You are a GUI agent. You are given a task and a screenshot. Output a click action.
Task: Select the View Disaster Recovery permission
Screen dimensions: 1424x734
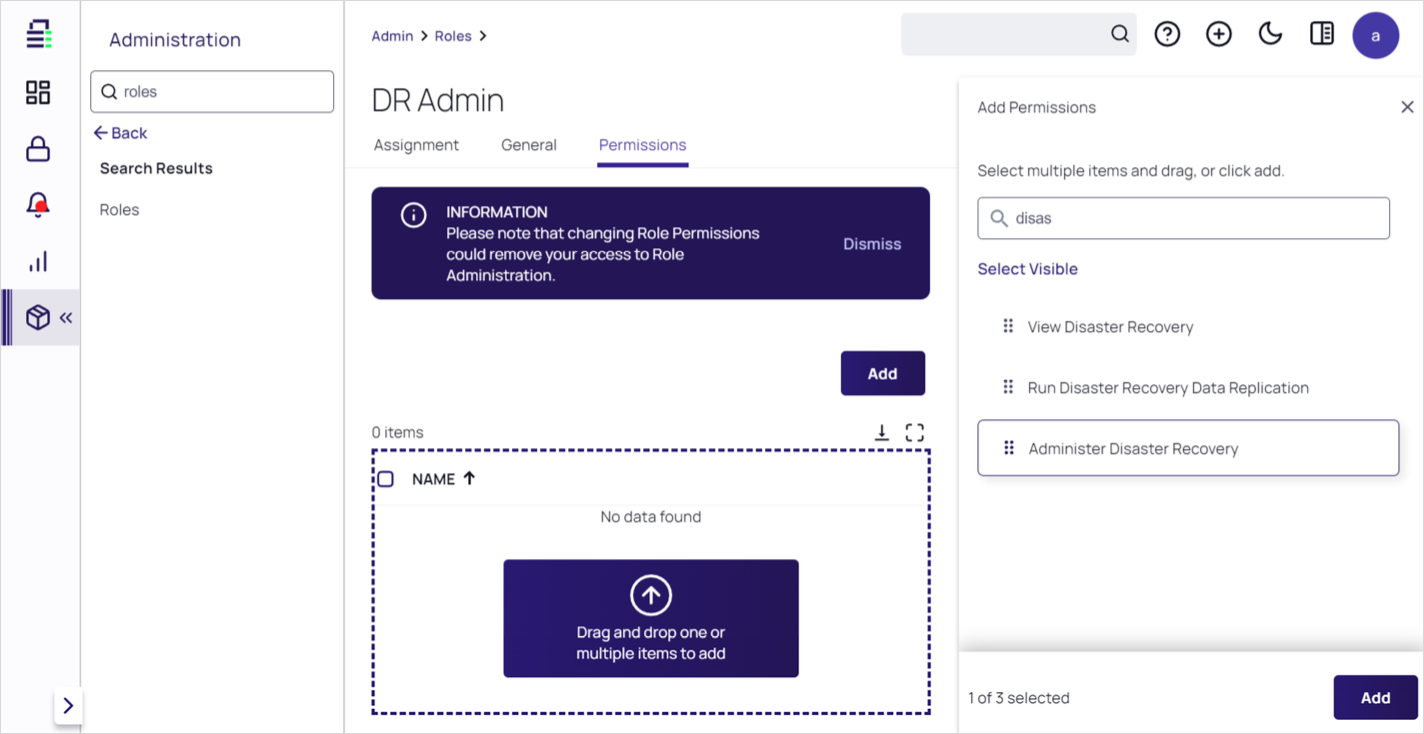click(x=1110, y=327)
